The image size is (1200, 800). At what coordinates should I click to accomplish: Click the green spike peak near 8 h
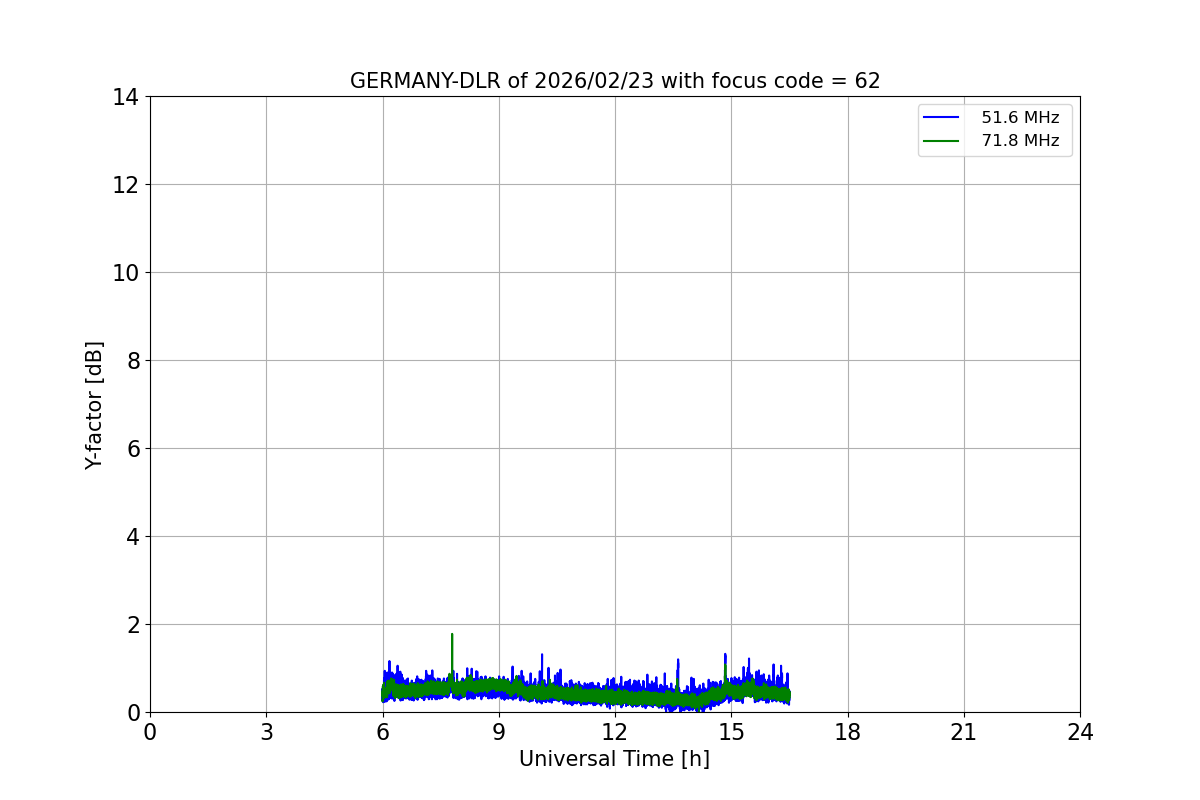coord(452,634)
